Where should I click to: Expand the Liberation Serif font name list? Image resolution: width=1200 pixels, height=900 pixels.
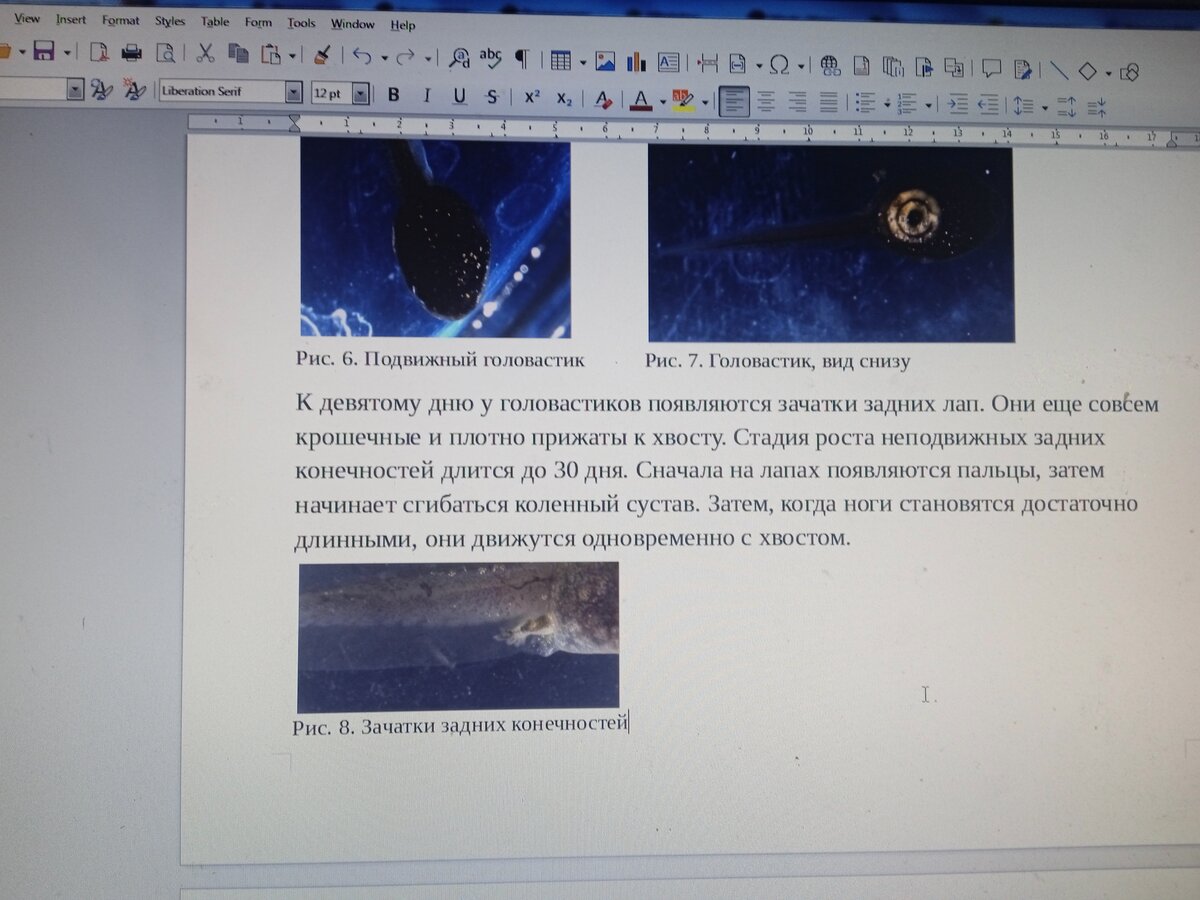[293, 93]
